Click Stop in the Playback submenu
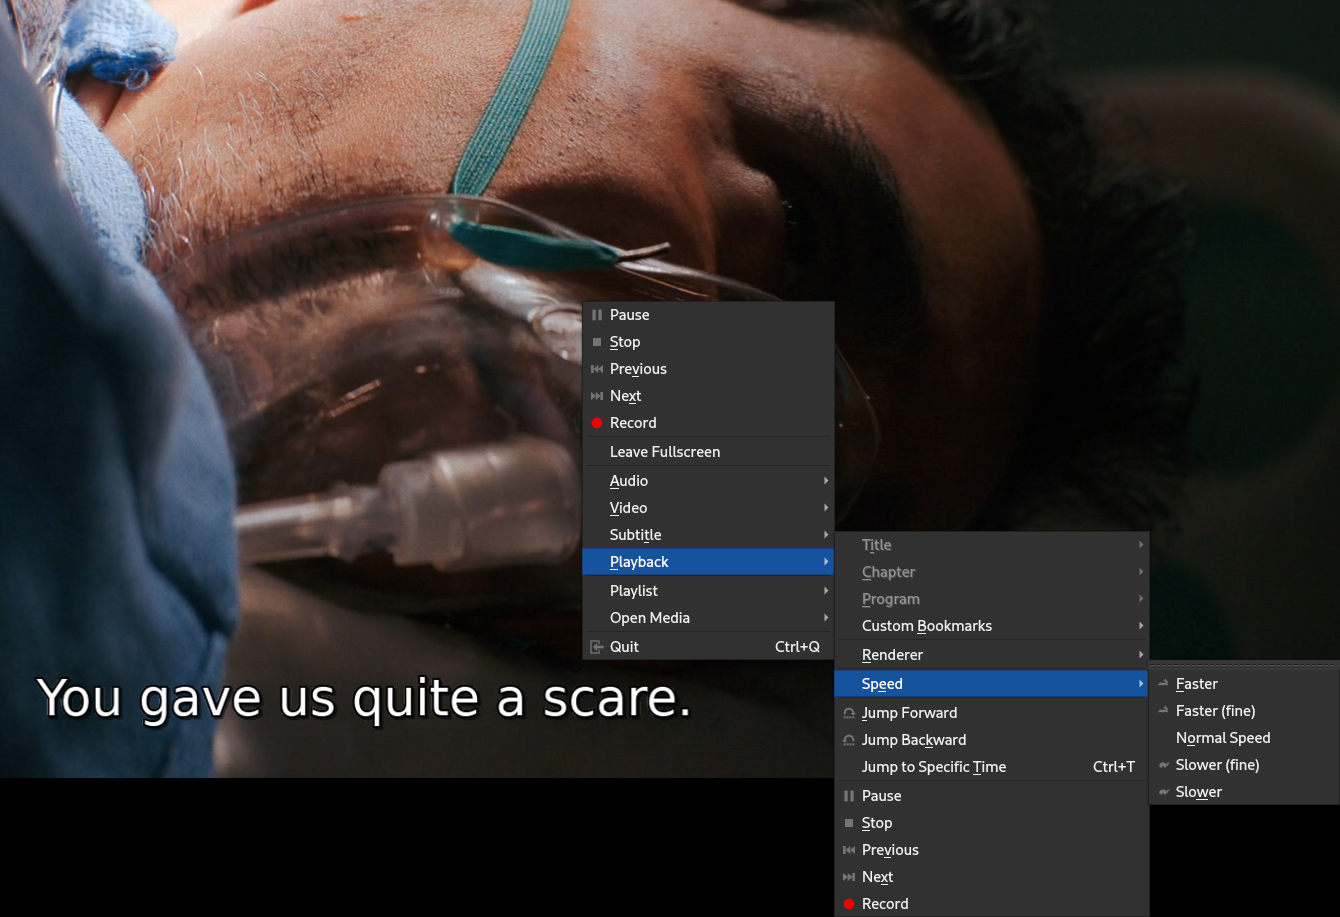Screen dimensions: 1340x917 [992, 823]
